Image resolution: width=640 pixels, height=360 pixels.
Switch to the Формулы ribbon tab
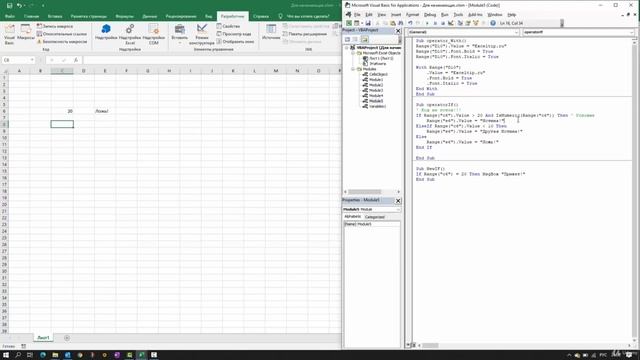[124, 16]
